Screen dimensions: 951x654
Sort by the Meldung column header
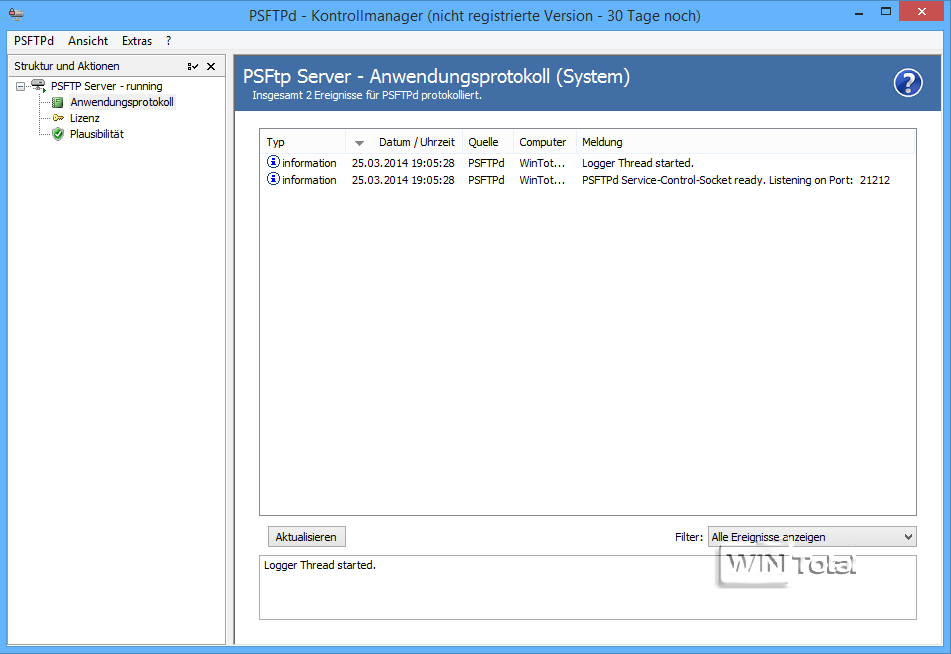tap(745, 142)
